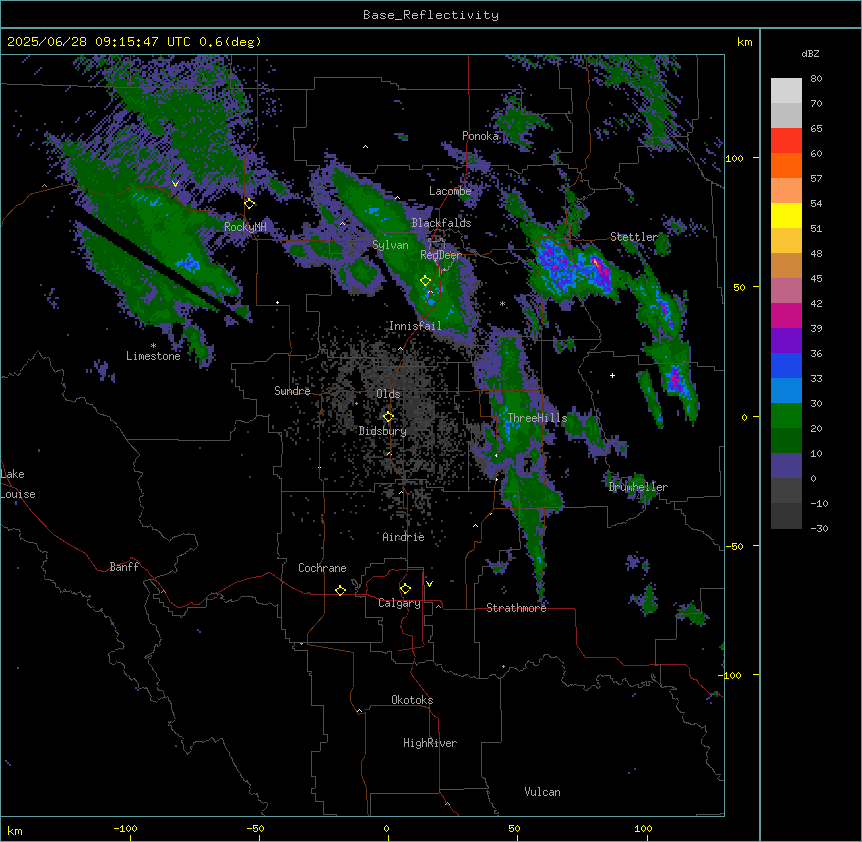This screenshot has height=842, width=862.
Task: Click the Ponoka city label
Action: coord(480,136)
